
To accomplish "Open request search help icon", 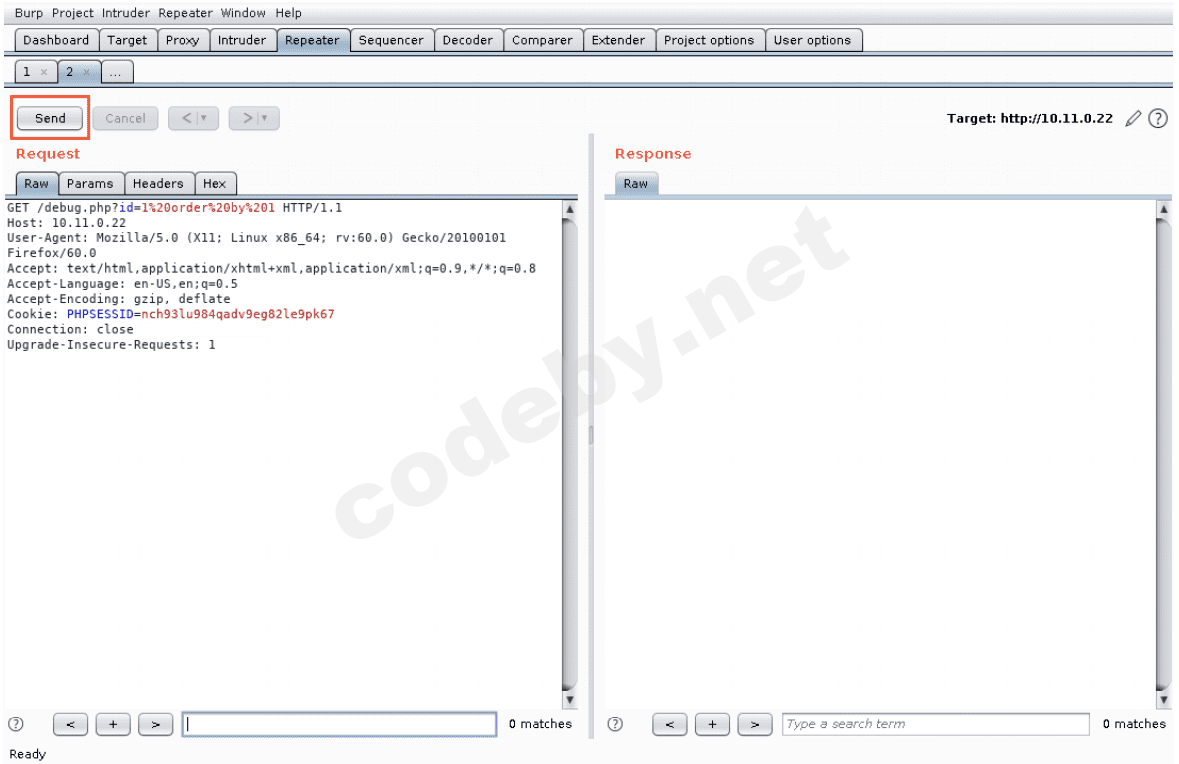I will click(16, 723).
